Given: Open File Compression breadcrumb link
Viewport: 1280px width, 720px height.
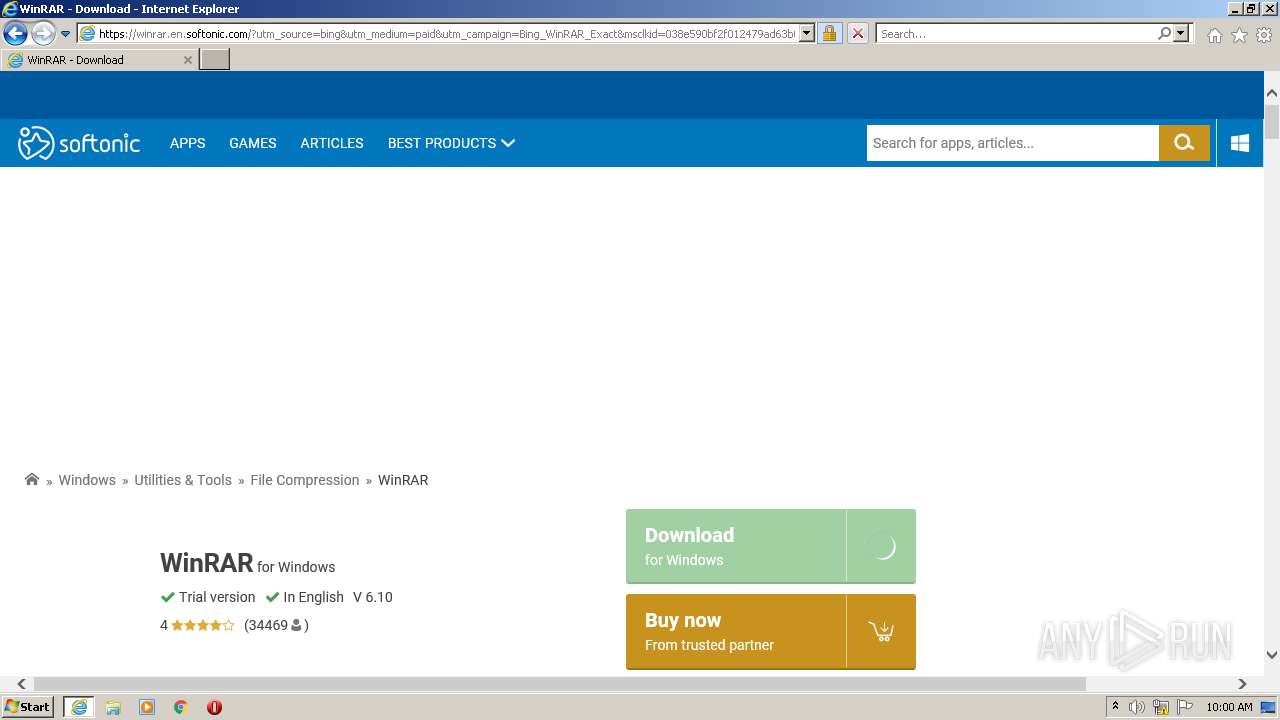Looking at the screenshot, I should (x=305, y=480).
